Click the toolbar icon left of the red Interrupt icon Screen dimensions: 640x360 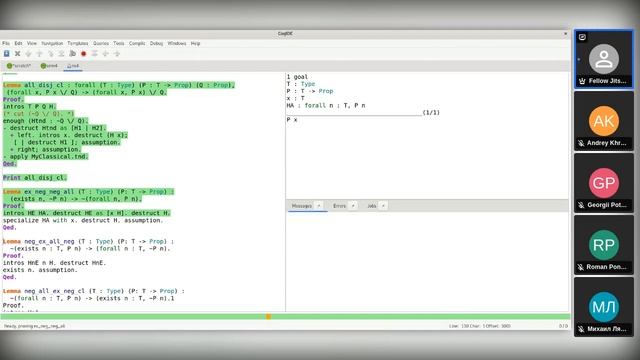[x=73, y=53]
